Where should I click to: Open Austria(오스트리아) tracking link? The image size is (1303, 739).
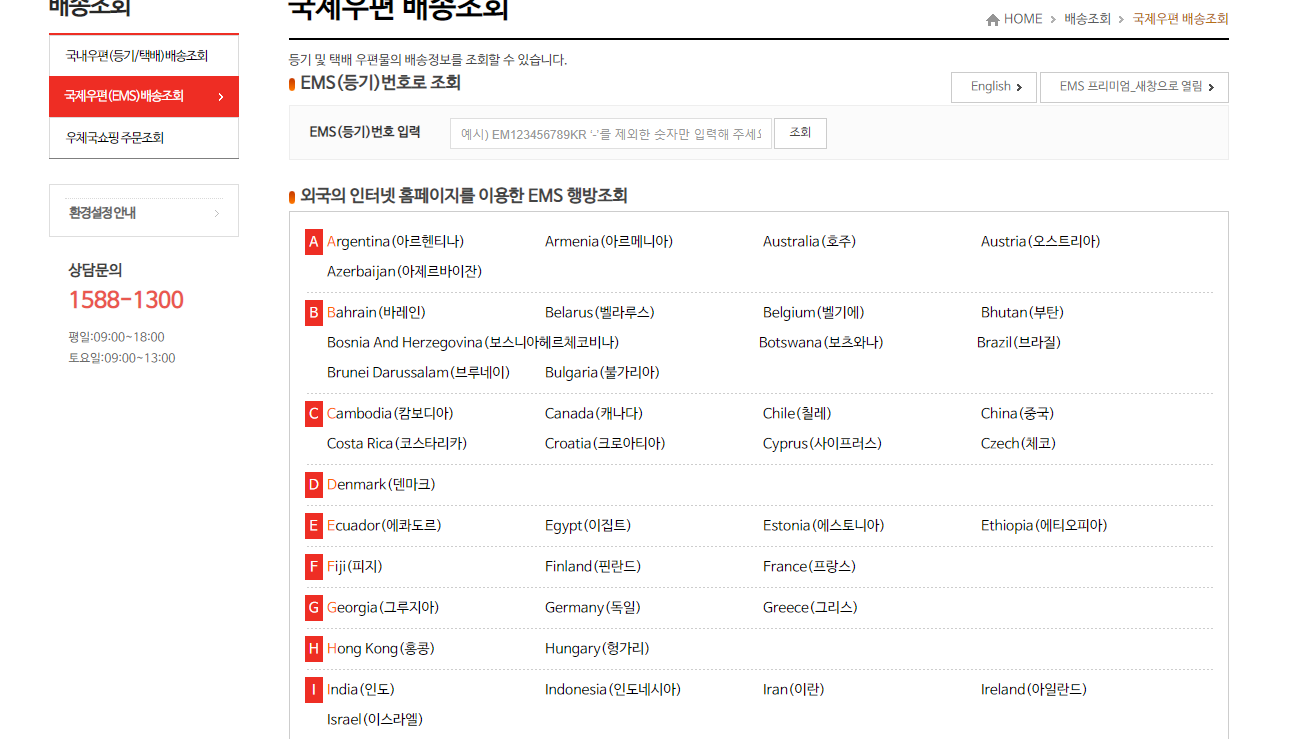tap(1041, 242)
